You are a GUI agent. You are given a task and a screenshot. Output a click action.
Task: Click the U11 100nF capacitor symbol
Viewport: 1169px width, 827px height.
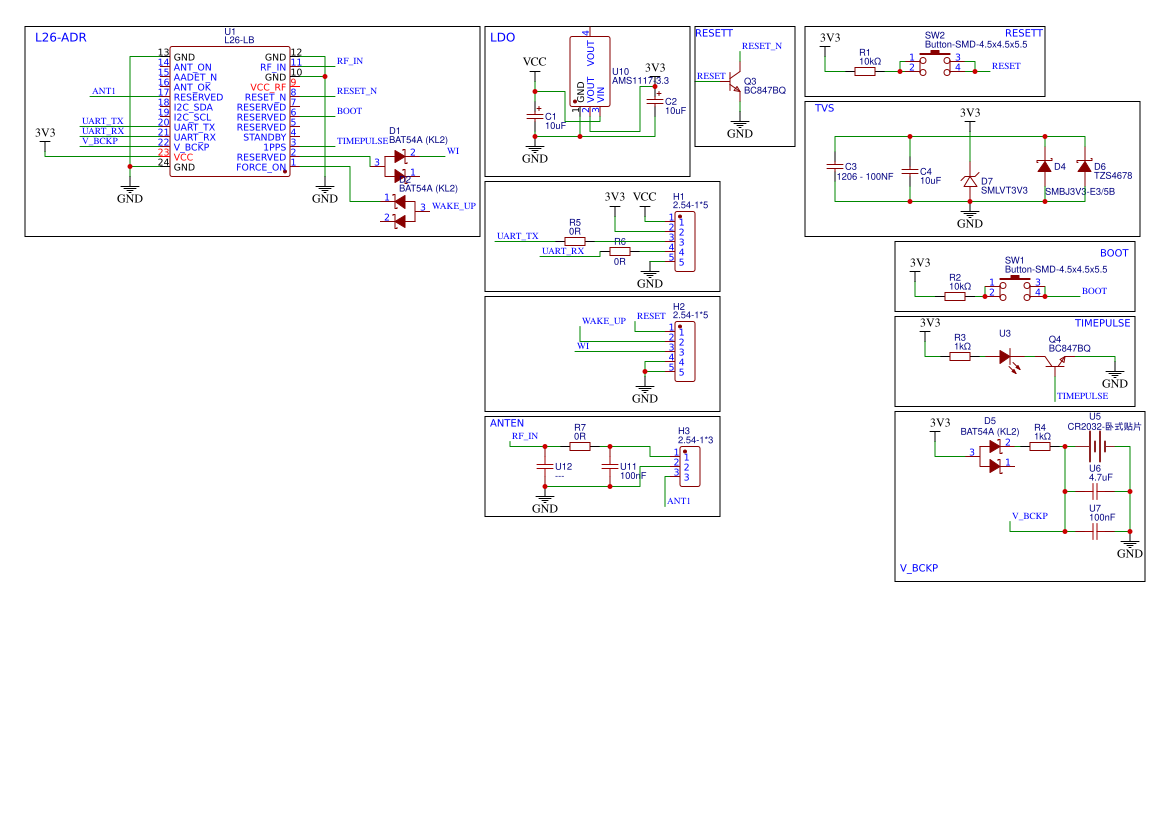[x=610, y=467]
